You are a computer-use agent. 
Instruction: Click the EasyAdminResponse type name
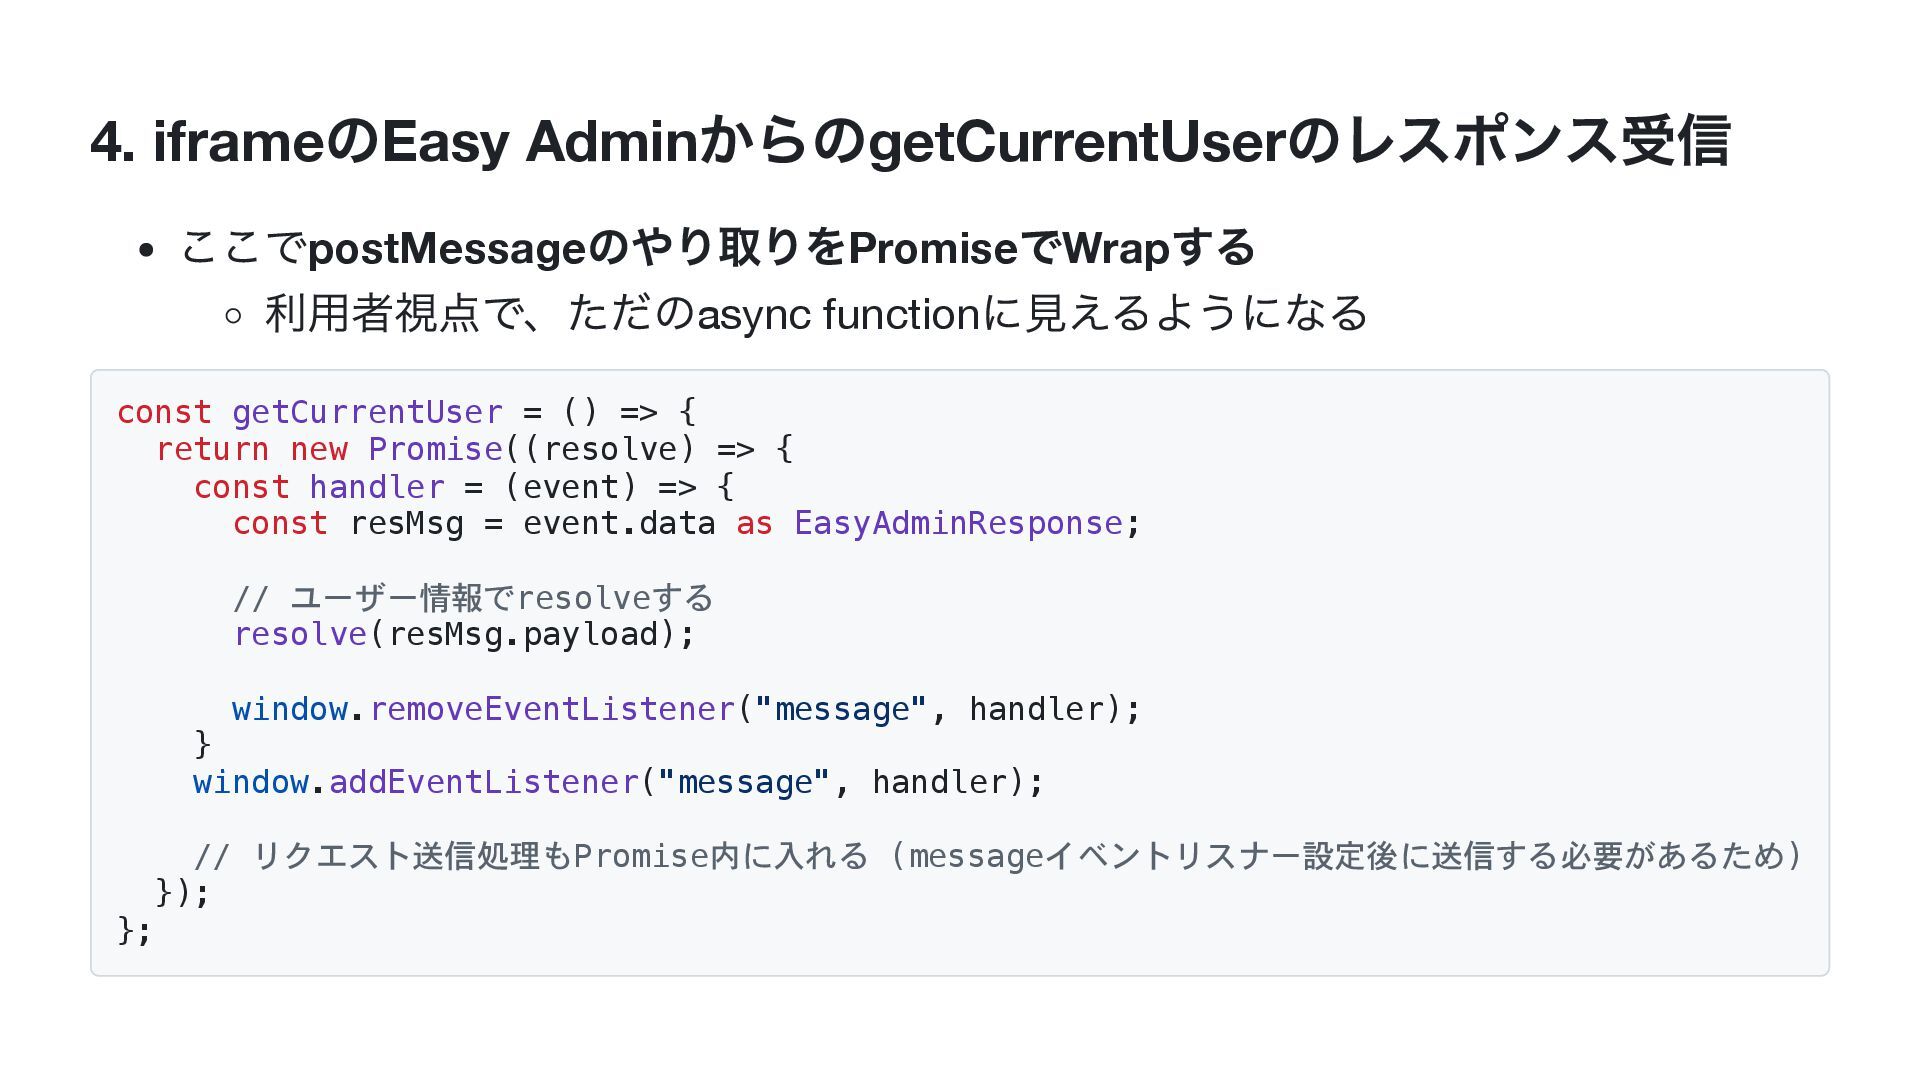tap(958, 523)
